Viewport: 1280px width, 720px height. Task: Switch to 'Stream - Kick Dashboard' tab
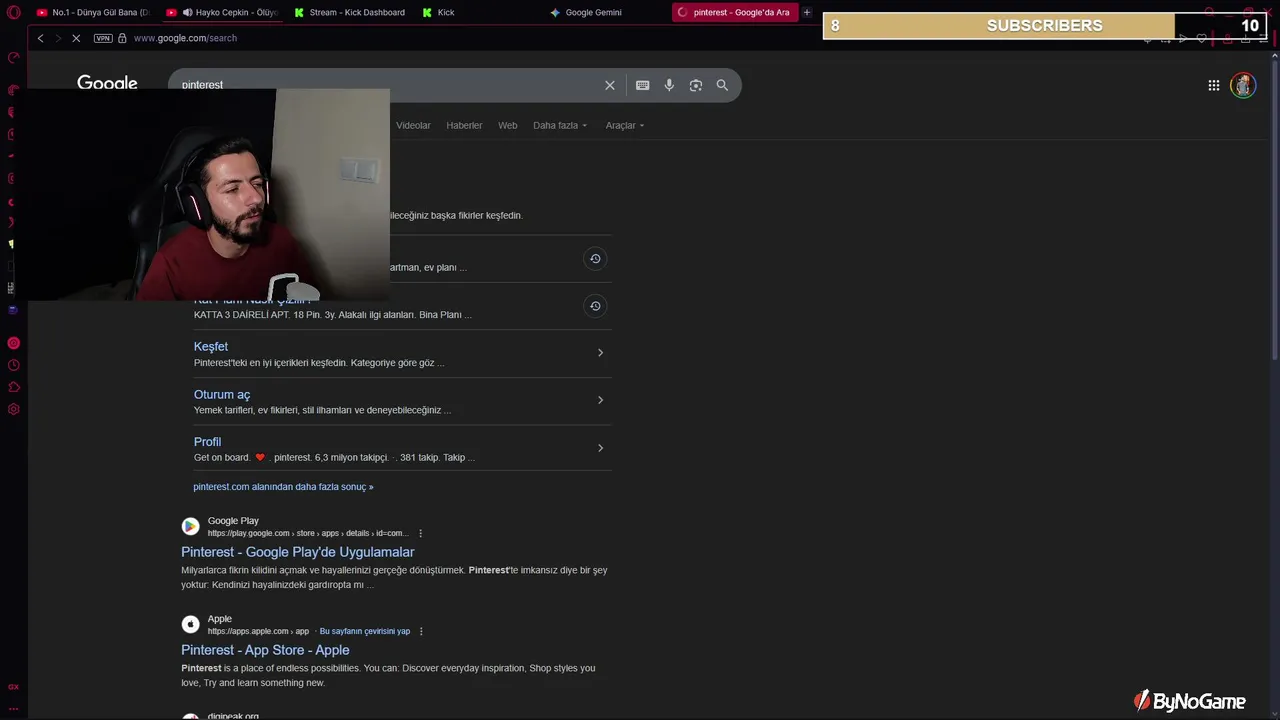350,12
